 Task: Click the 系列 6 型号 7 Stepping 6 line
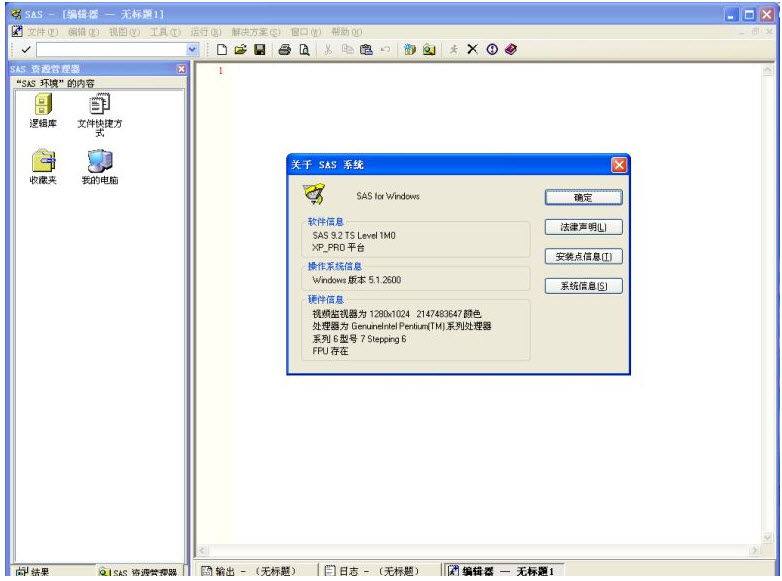tap(359, 339)
